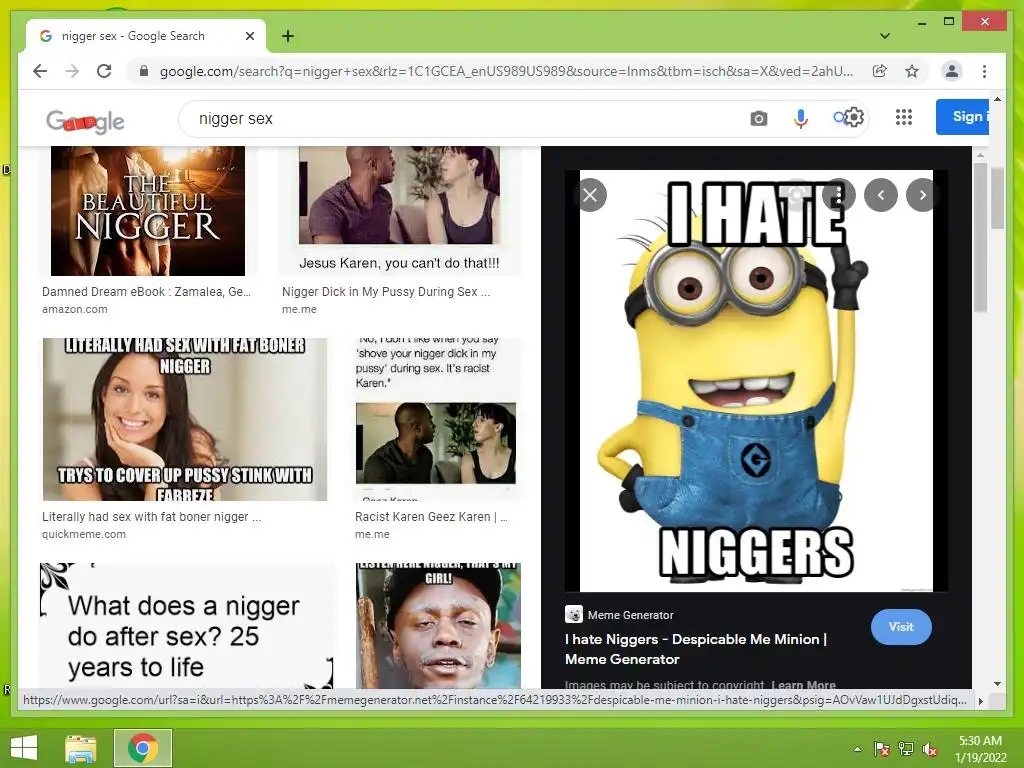Show hidden tray icons arrow
Image resolution: width=1024 pixels, height=768 pixels.
[857, 749]
